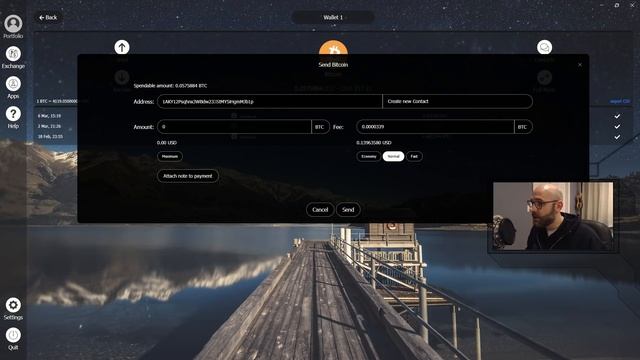Image resolution: width=640 pixels, height=360 pixels.
Task: Click Attach note to payment
Action: pyautogui.click(x=188, y=176)
